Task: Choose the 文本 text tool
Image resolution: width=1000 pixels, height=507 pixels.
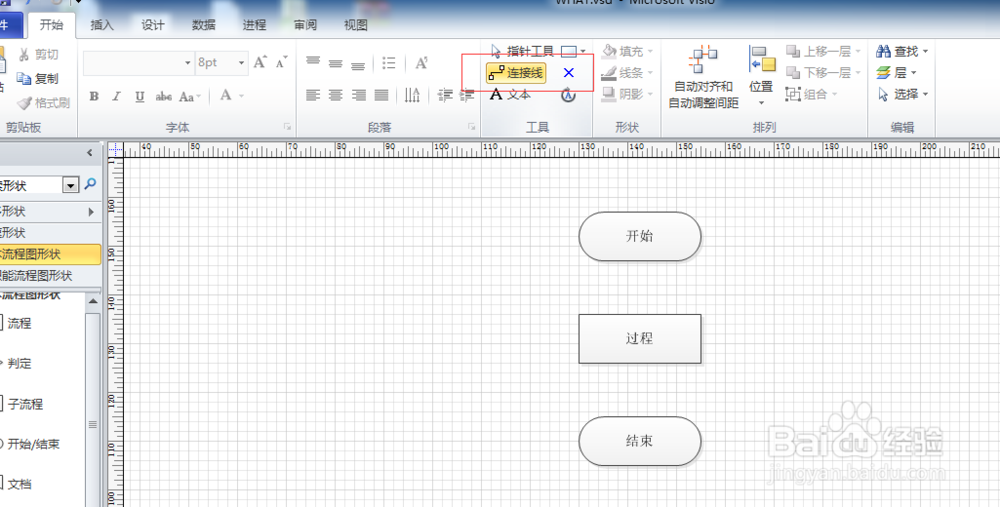Action: tap(510, 94)
